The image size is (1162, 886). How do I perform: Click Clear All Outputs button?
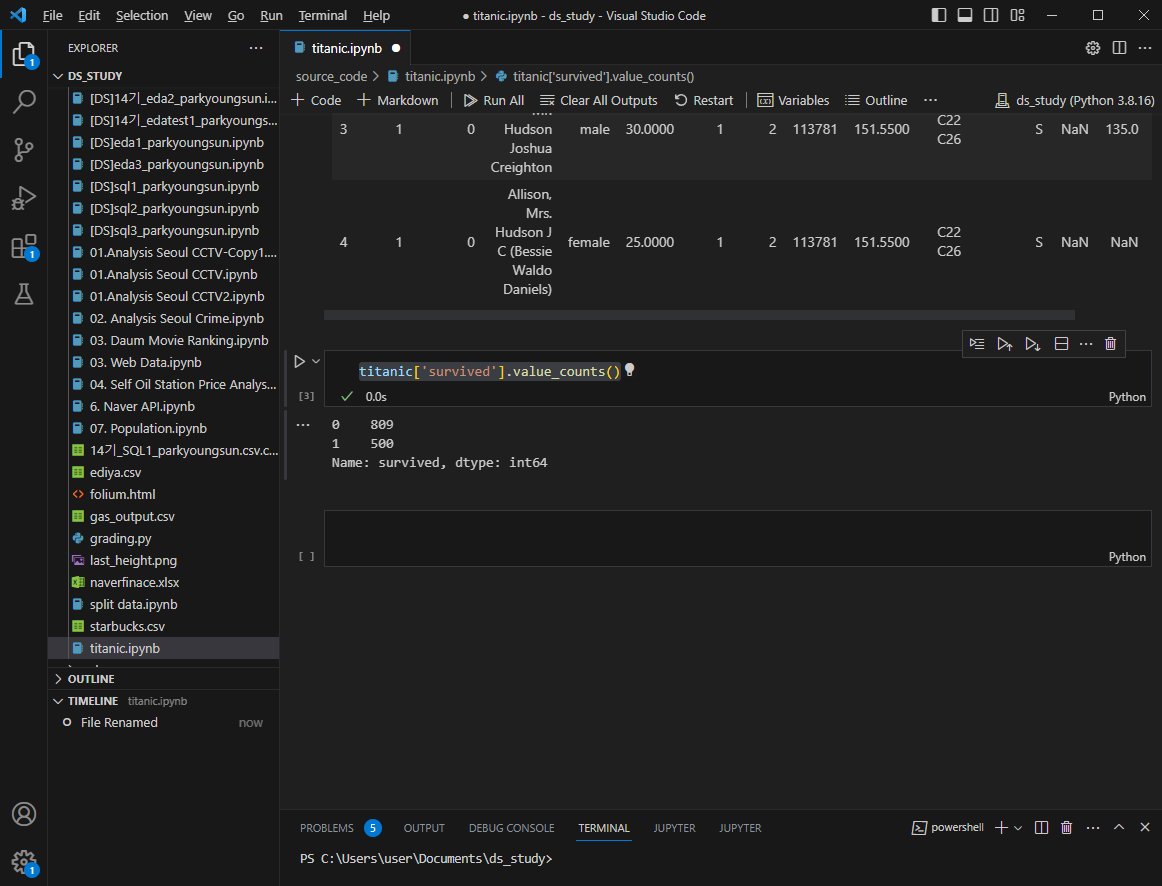click(599, 100)
